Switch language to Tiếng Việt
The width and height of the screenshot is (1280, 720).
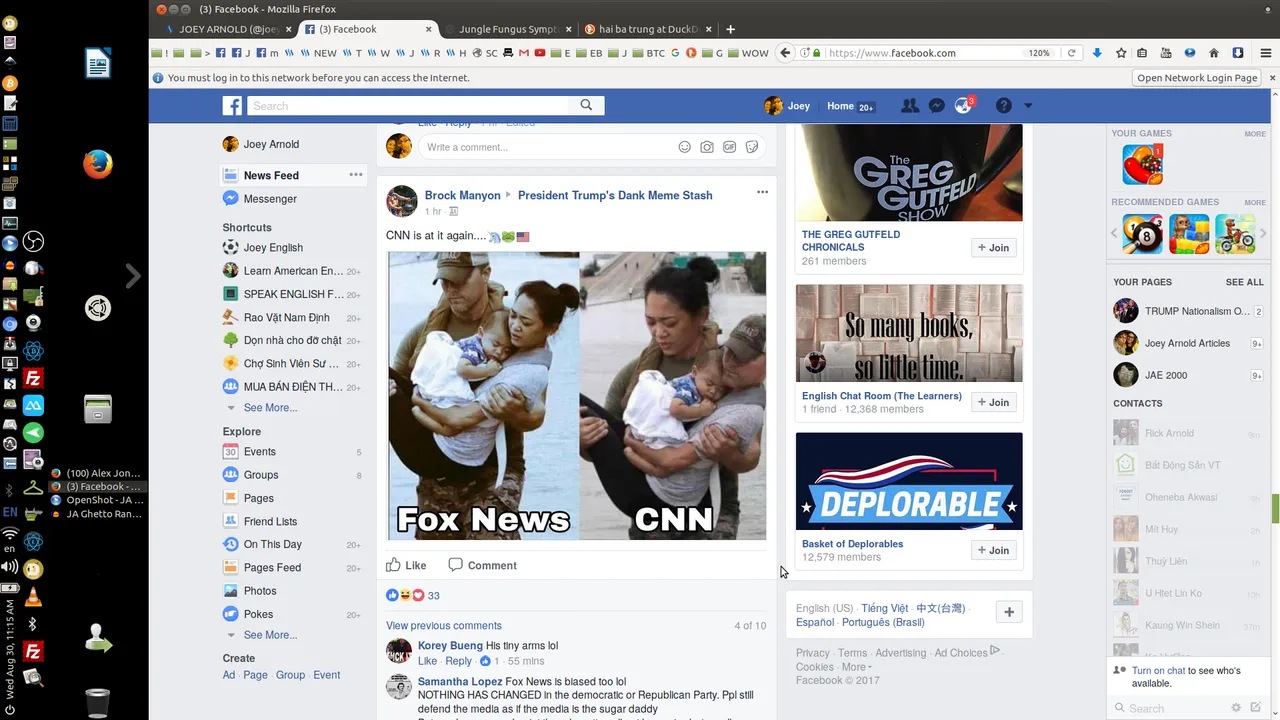pos(885,608)
